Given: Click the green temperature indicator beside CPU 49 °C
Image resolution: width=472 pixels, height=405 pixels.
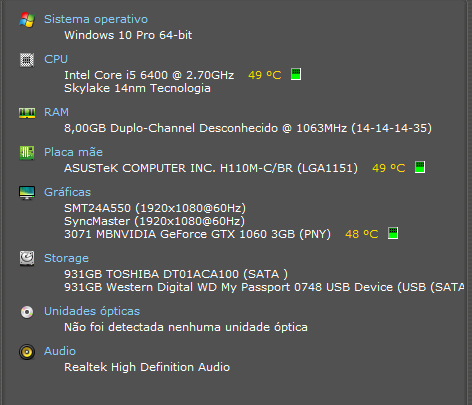Looking at the screenshot, I should coord(296,74).
